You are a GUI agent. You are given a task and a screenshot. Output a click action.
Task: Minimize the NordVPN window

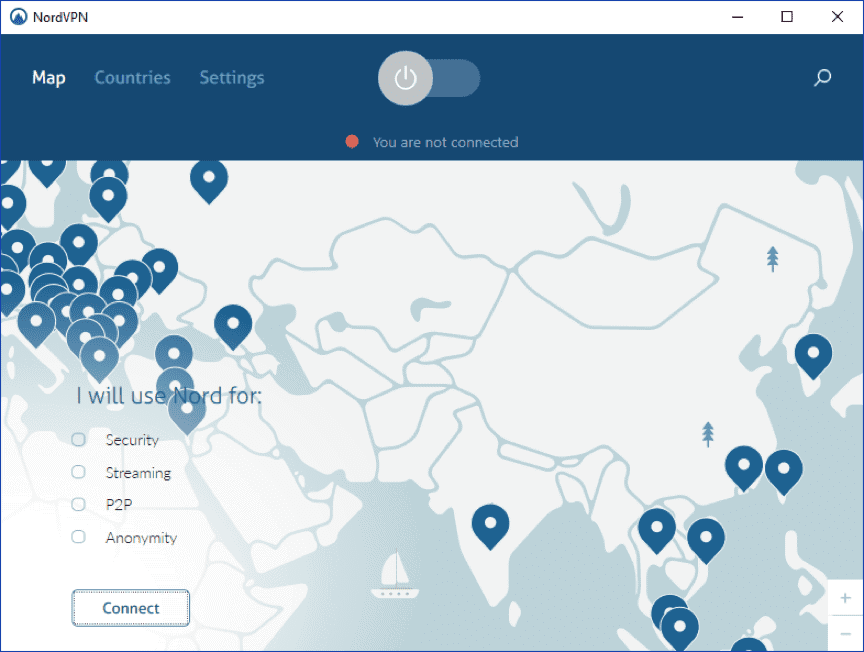point(737,17)
